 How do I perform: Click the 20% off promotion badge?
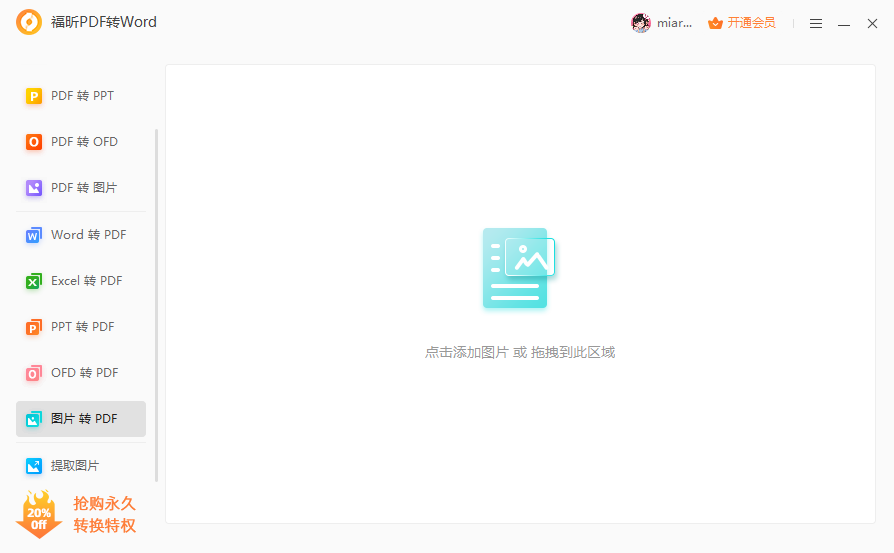pos(39,514)
